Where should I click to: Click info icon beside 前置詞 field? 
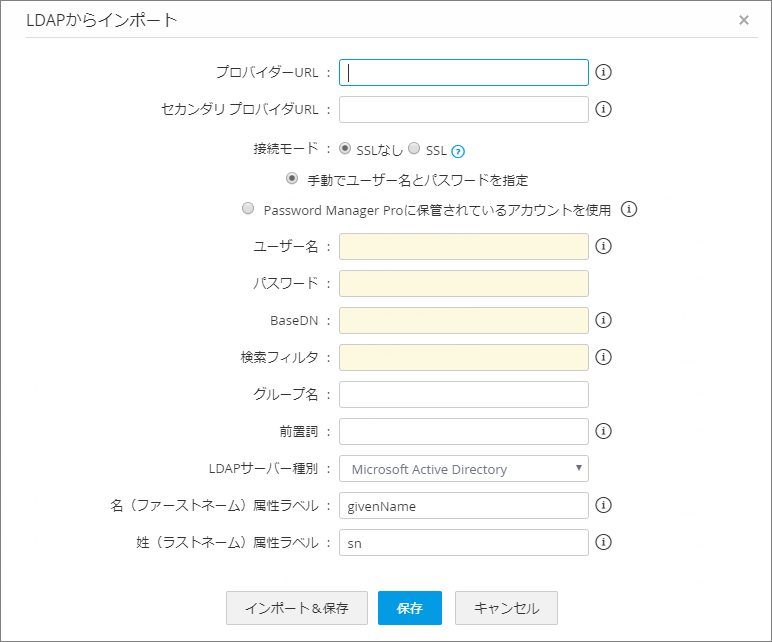coord(604,431)
